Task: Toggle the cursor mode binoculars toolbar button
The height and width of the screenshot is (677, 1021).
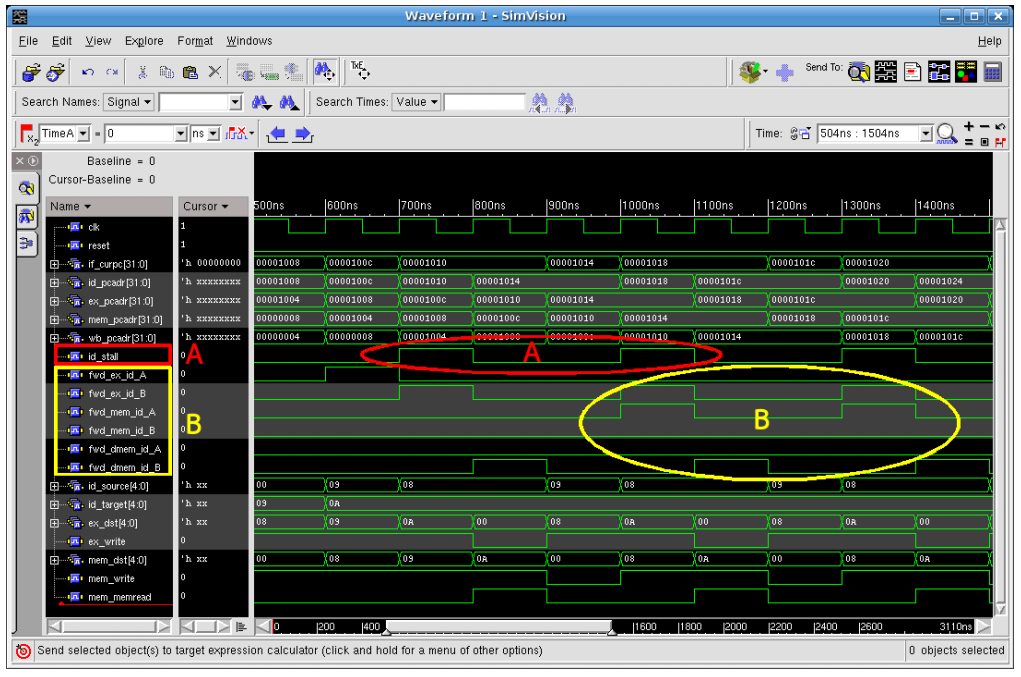Action: click(x=325, y=72)
